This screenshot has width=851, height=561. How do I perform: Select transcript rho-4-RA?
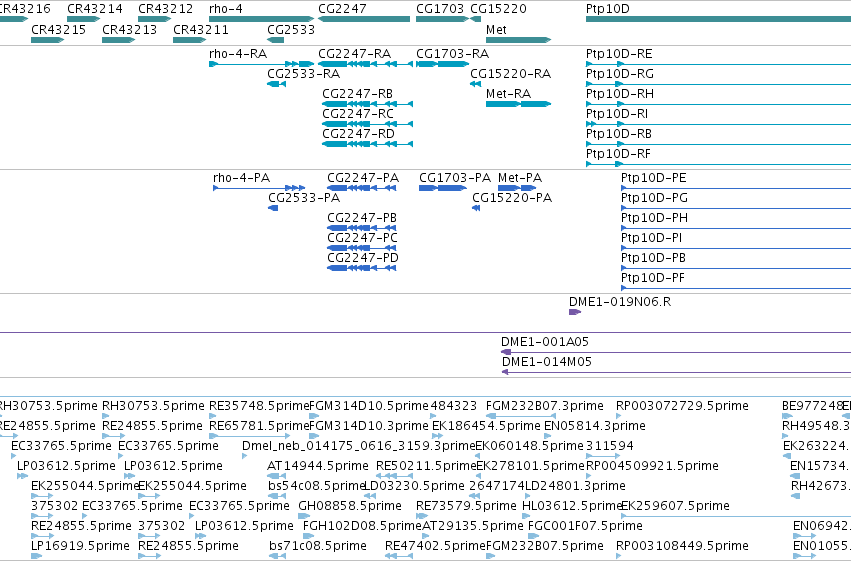tap(238, 54)
